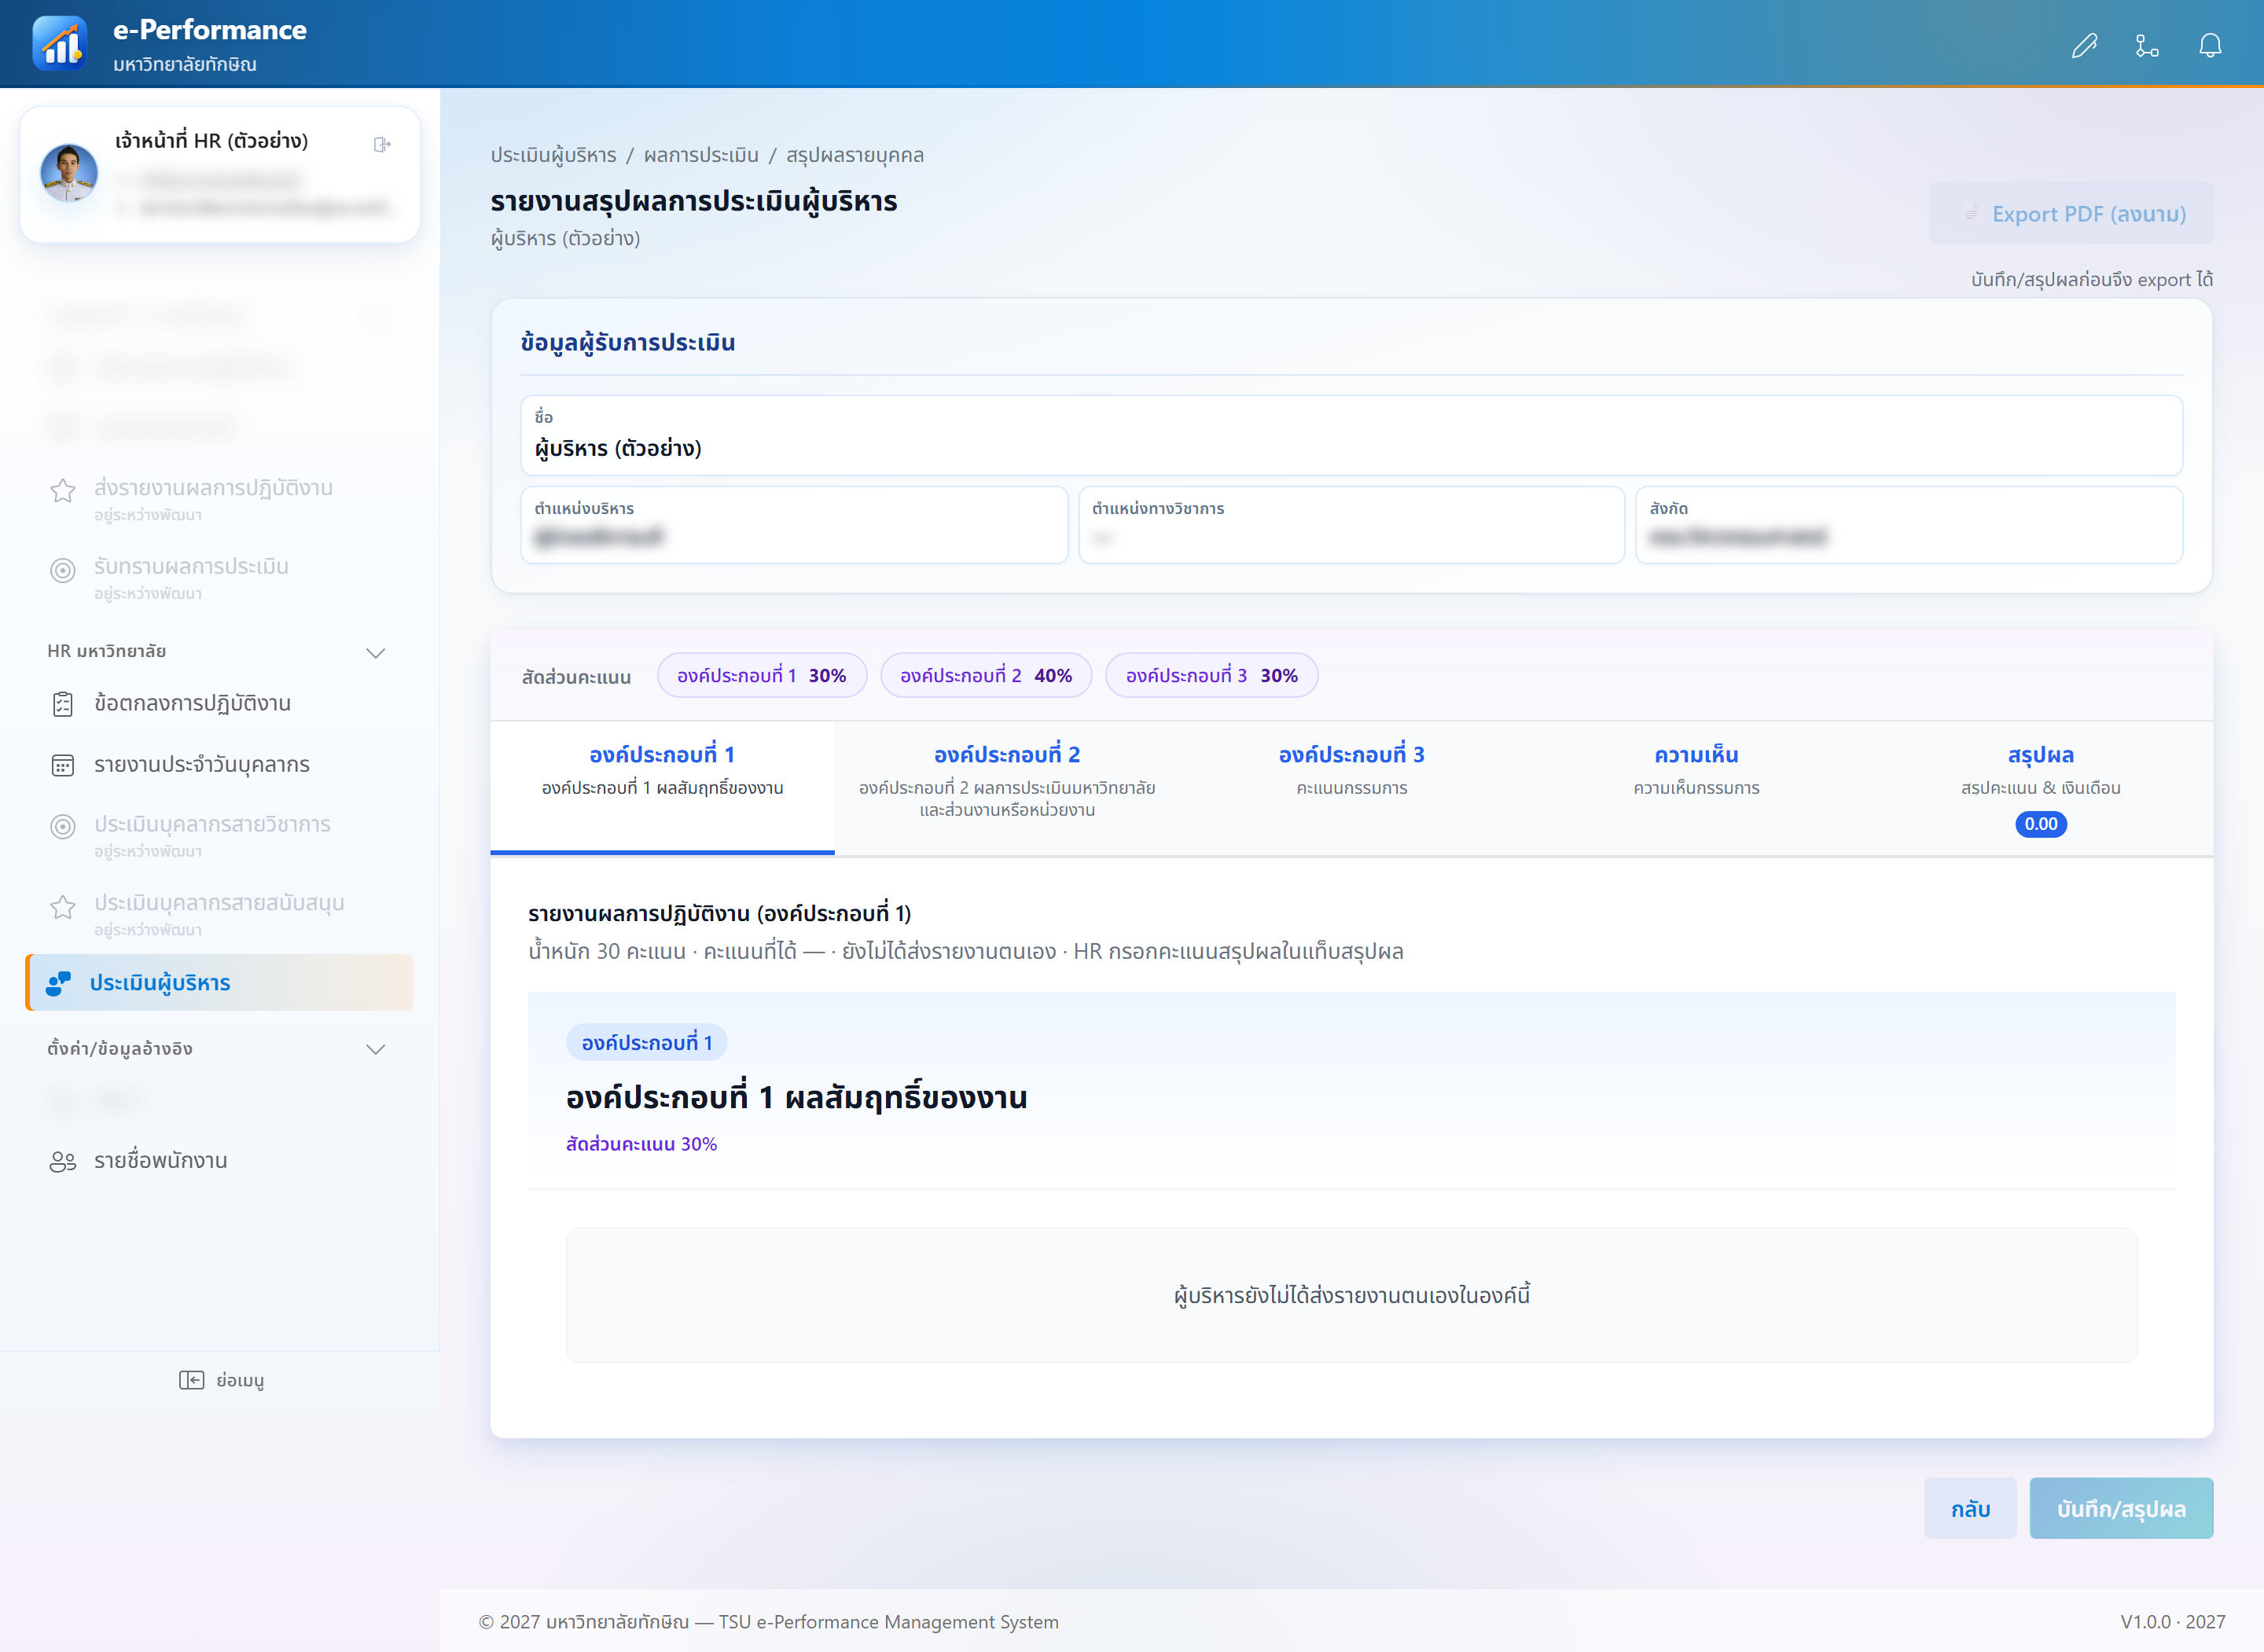Open รายงานประจำวันบุคลากร menu item
Screen dimensions: 2264x1652
pos(219,765)
